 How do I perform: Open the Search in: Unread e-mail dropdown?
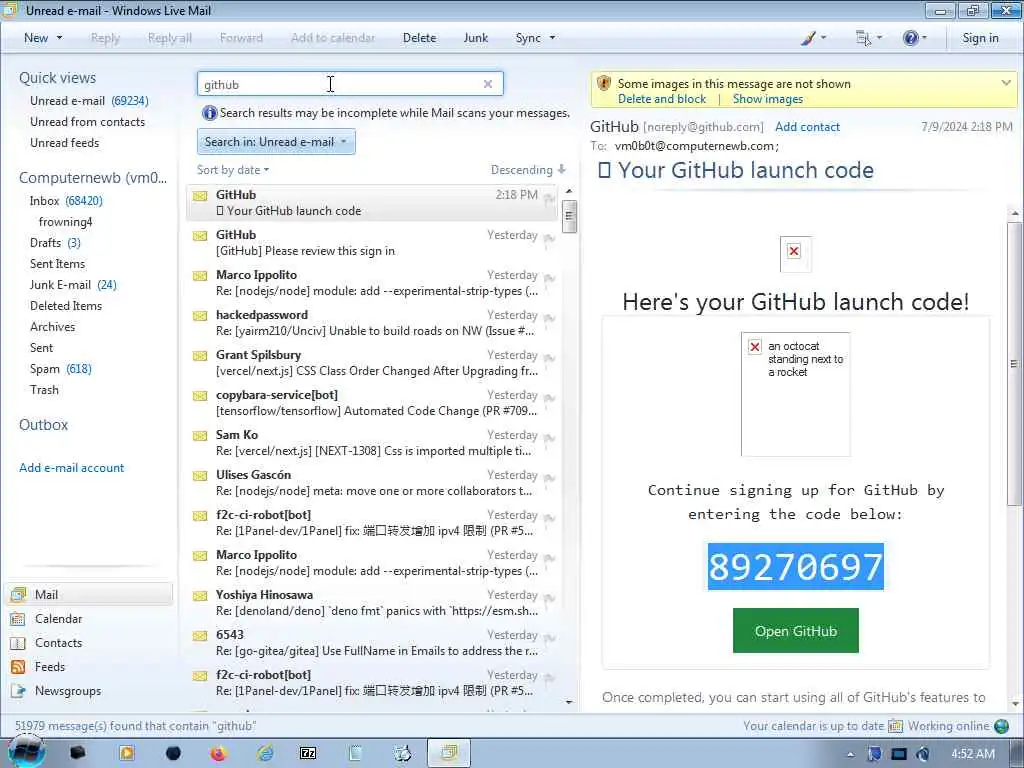pyautogui.click(x=276, y=142)
